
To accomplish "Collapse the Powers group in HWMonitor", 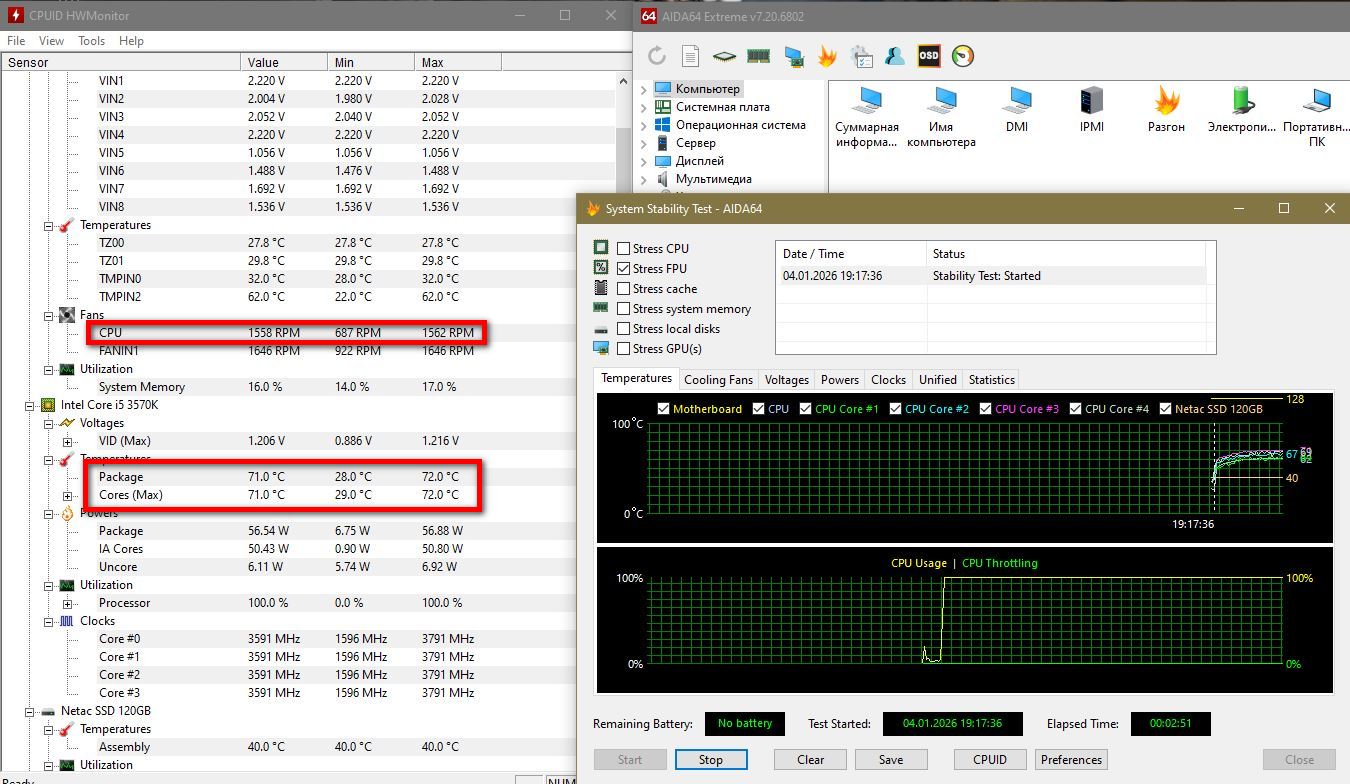I will point(48,513).
